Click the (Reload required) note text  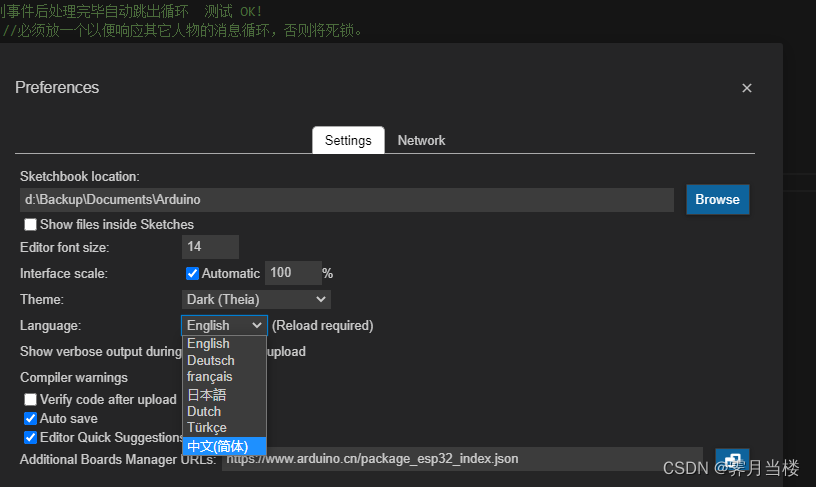click(x=323, y=326)
